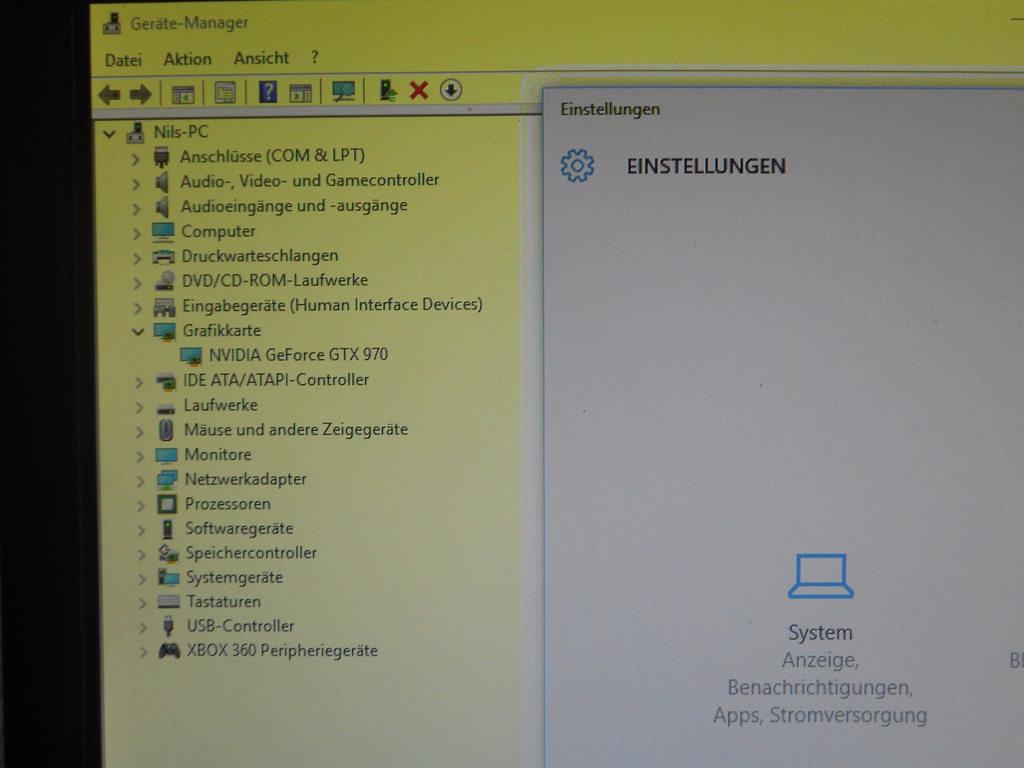
Task: Expand the Laufwerke category chevron
Action: 139,407
